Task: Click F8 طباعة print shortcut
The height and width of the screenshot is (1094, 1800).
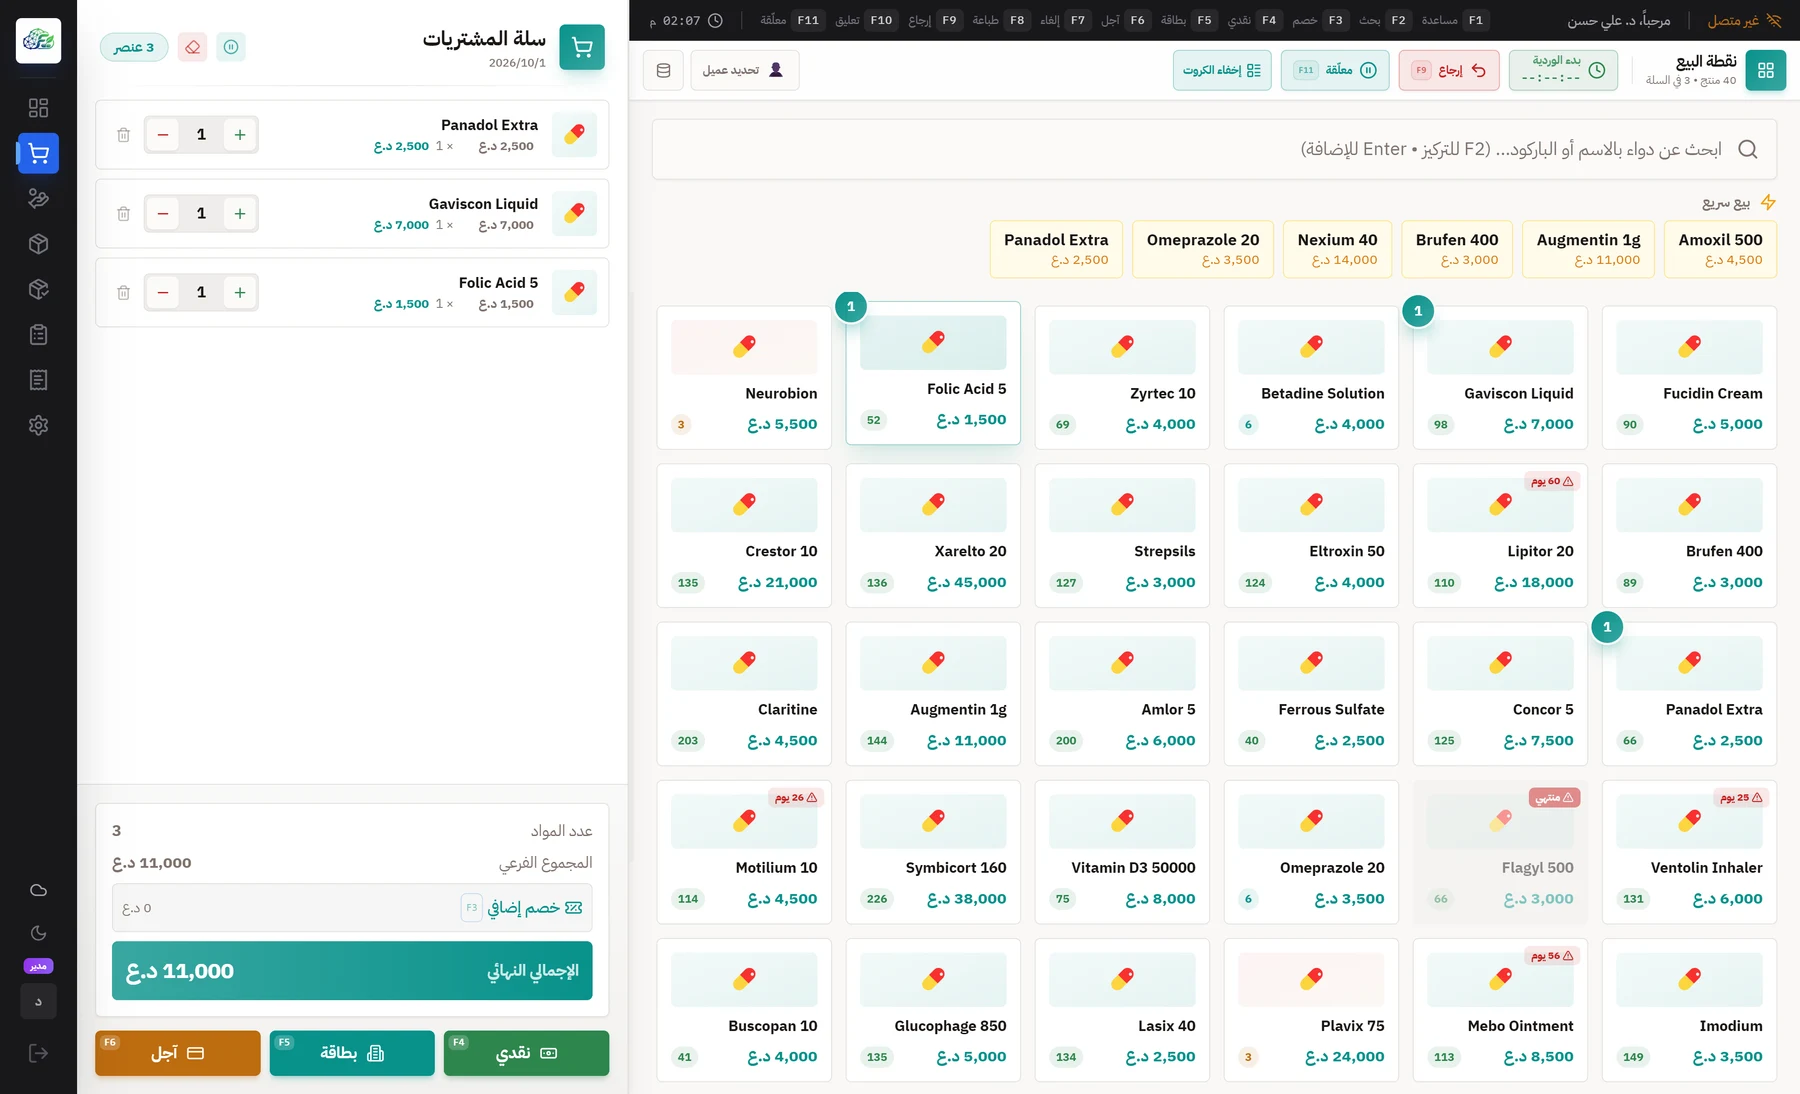Action: [1001, 20]
